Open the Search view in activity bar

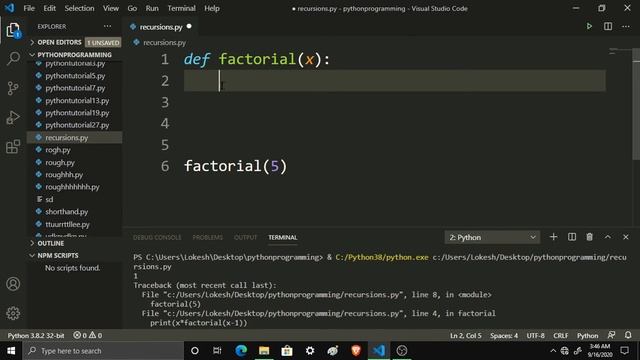pyautogui.click(x=13, y=58)
